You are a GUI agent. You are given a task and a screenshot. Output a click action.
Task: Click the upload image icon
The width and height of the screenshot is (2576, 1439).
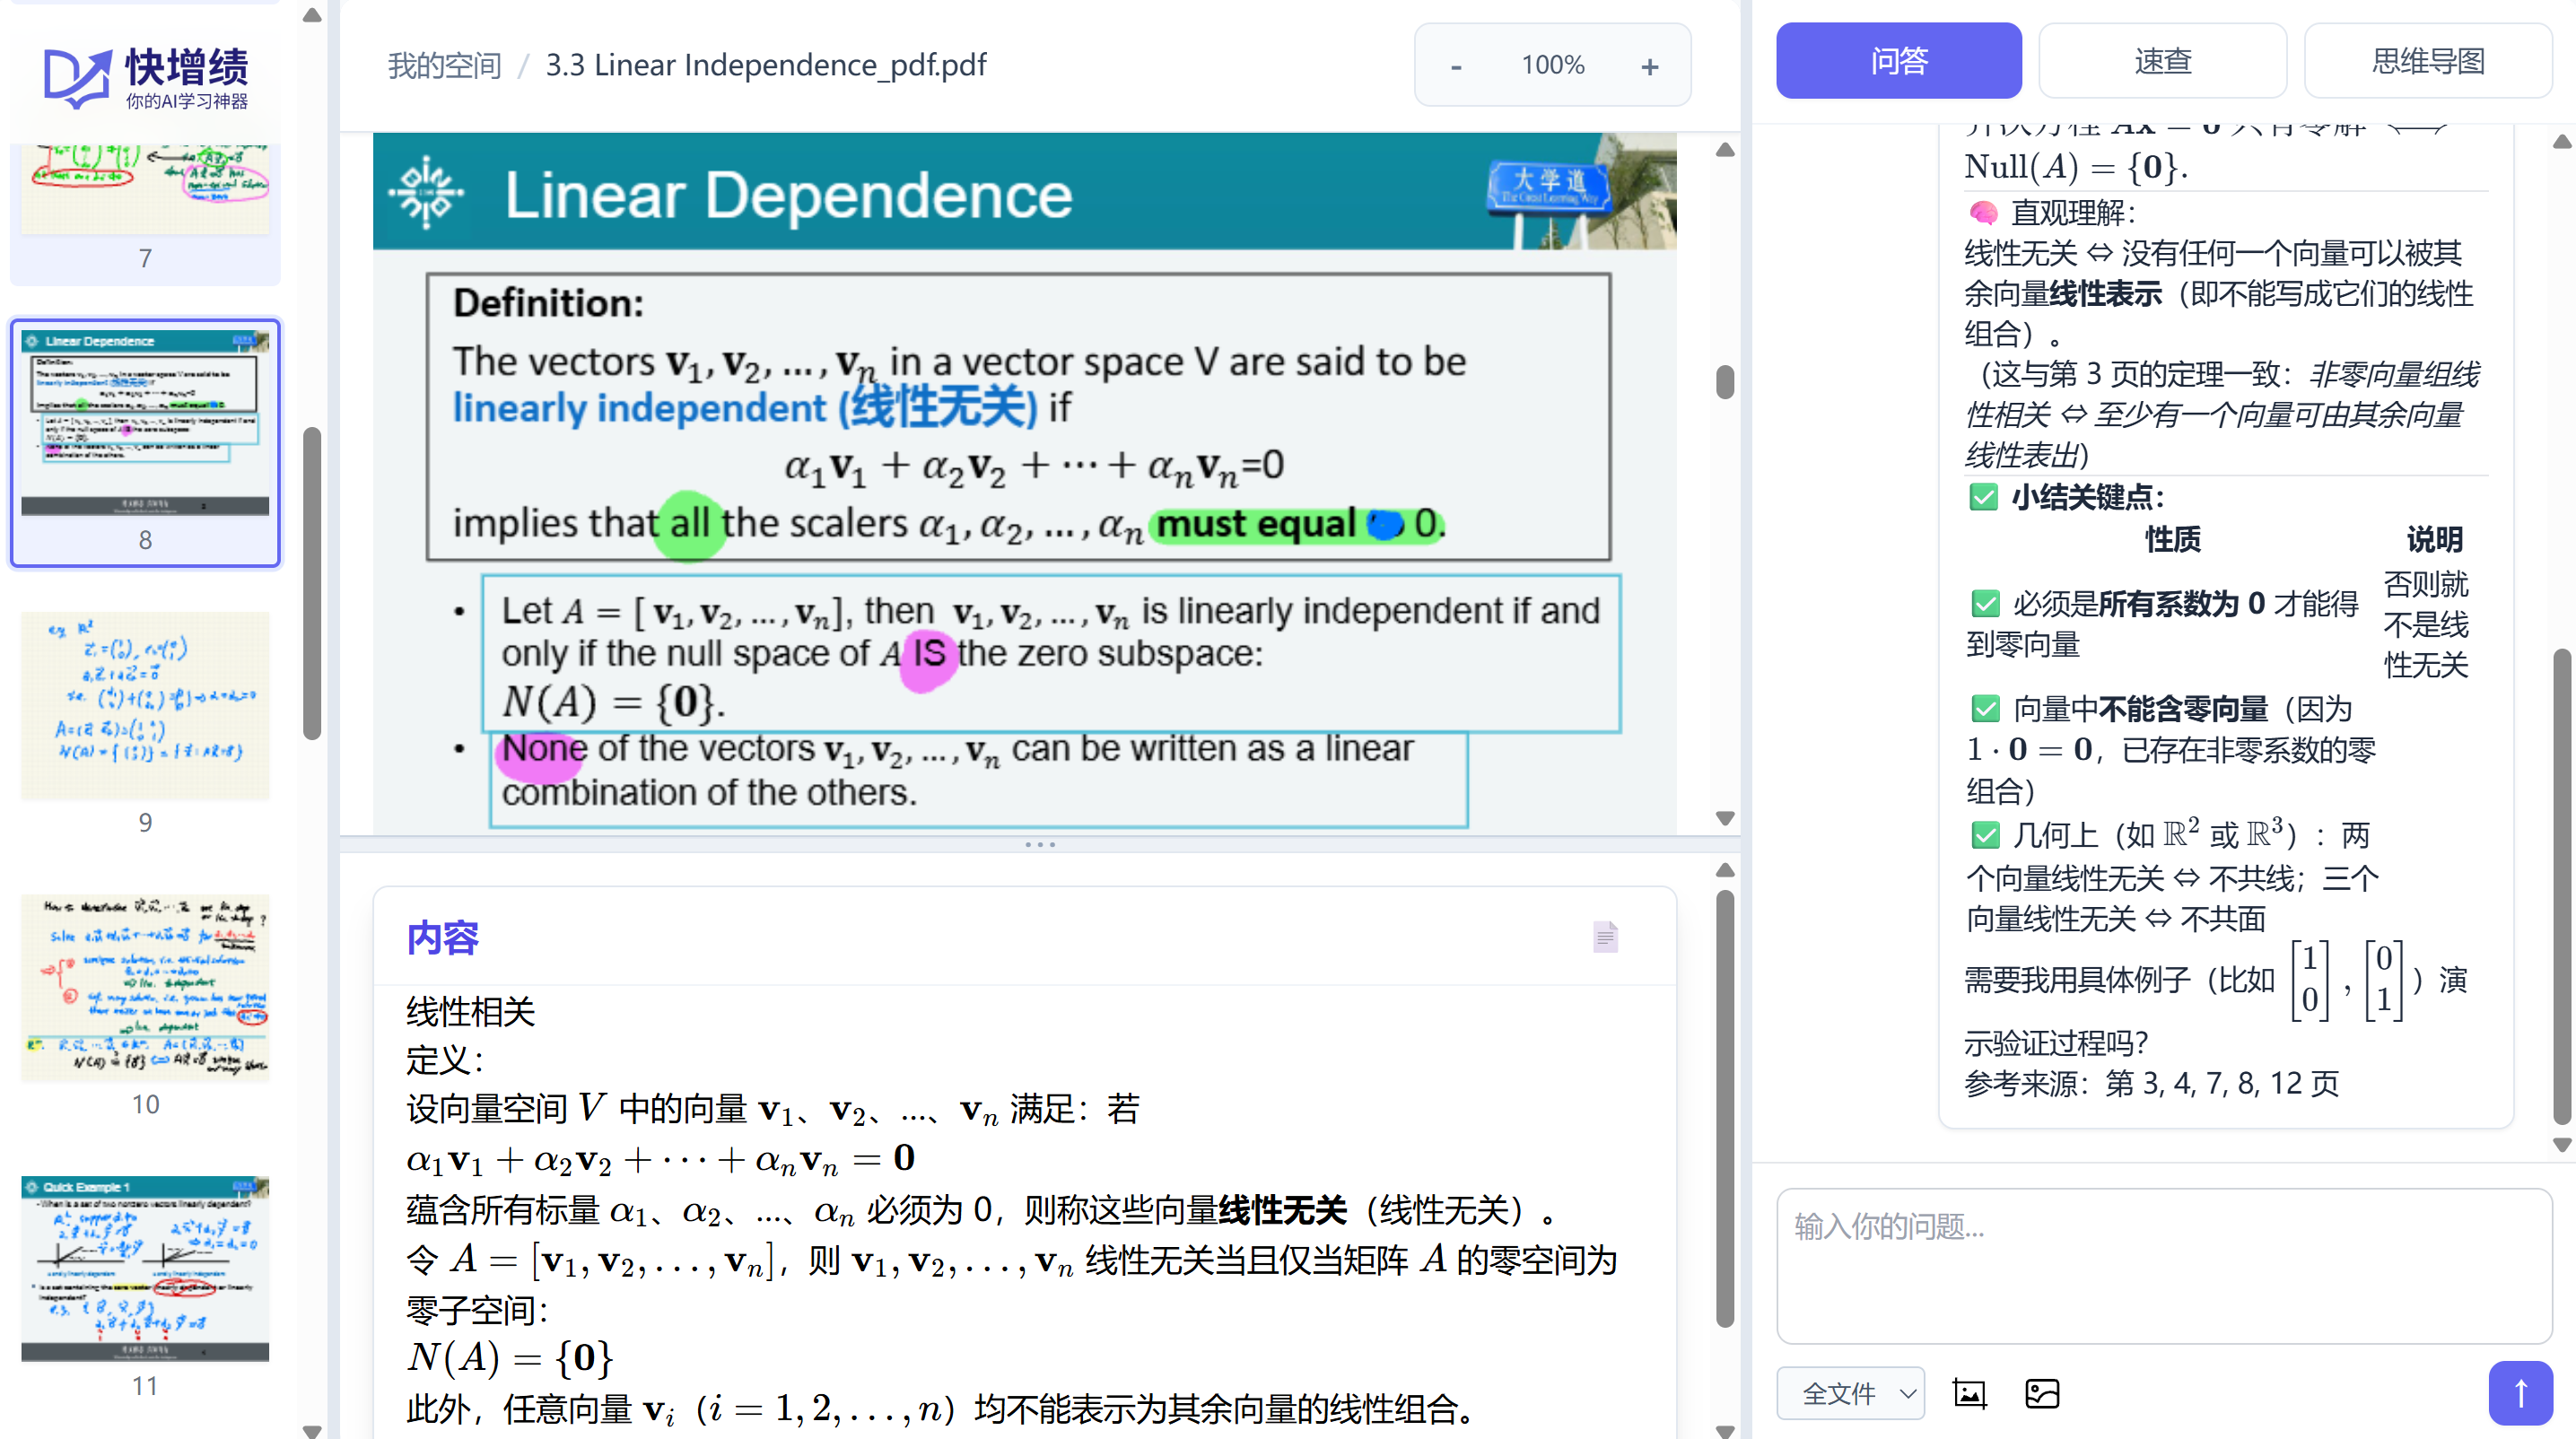pos(2041,1393)
